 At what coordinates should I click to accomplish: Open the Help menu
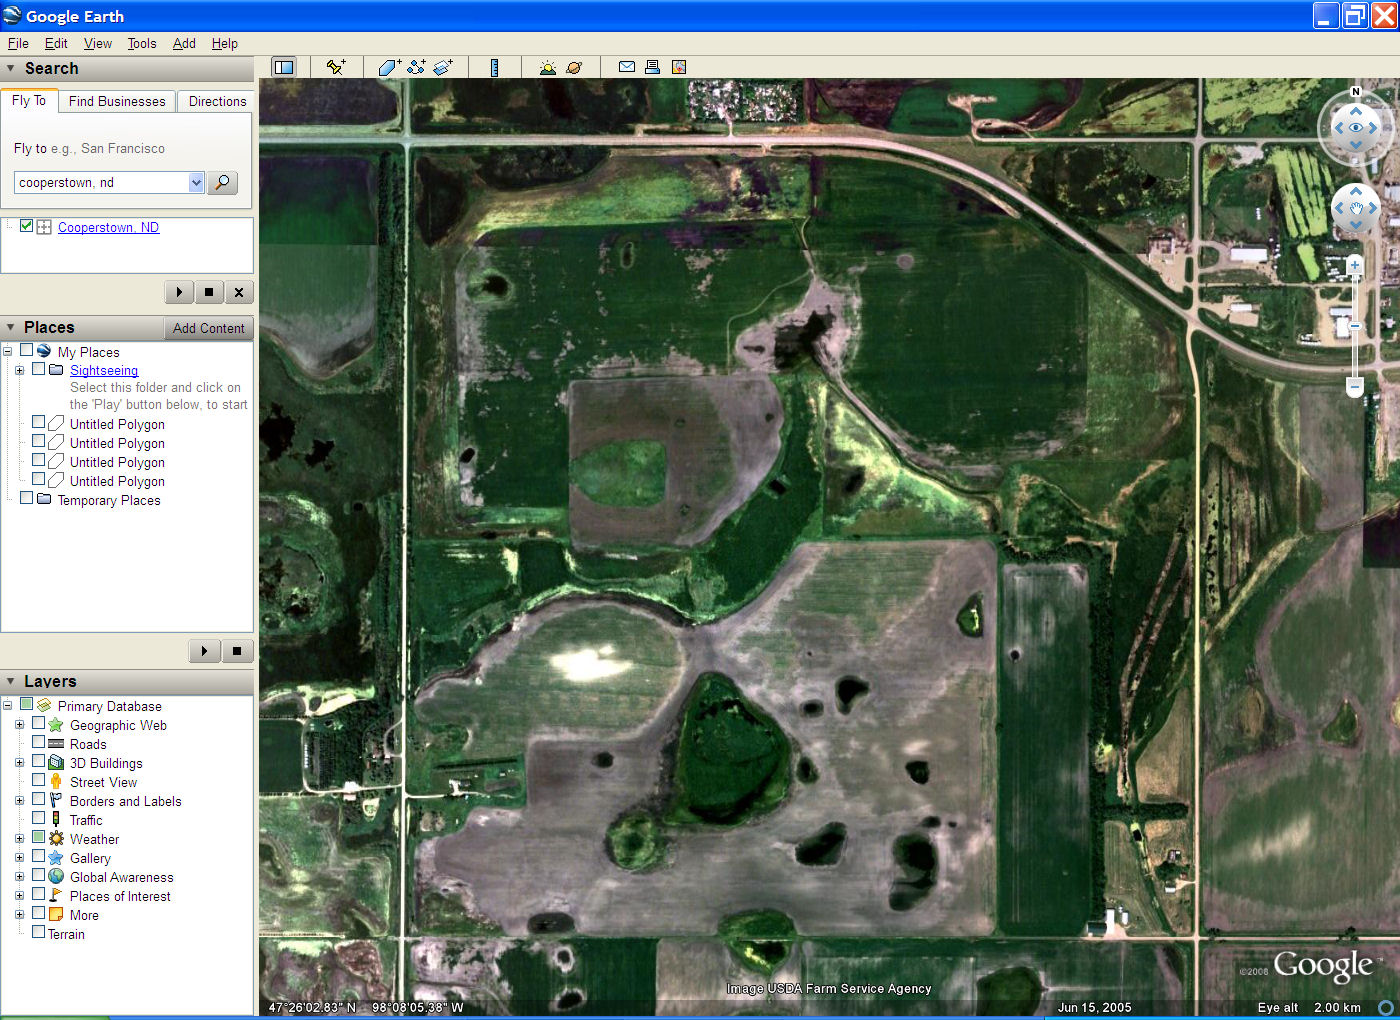pos(225,43)
